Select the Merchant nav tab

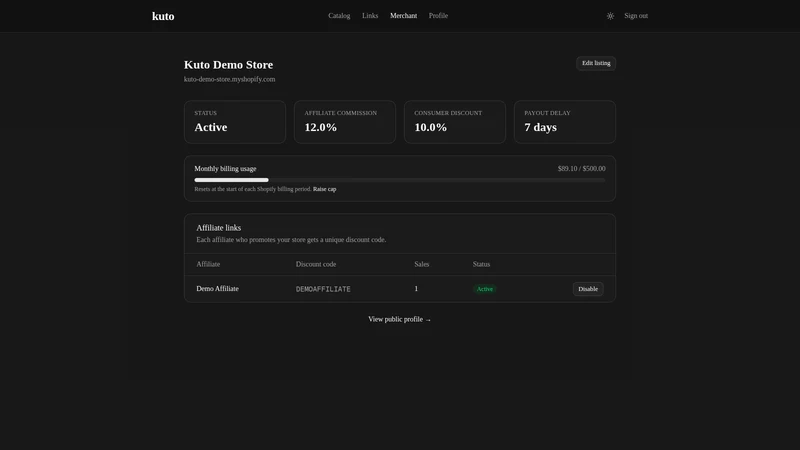(x=404, y=16)
